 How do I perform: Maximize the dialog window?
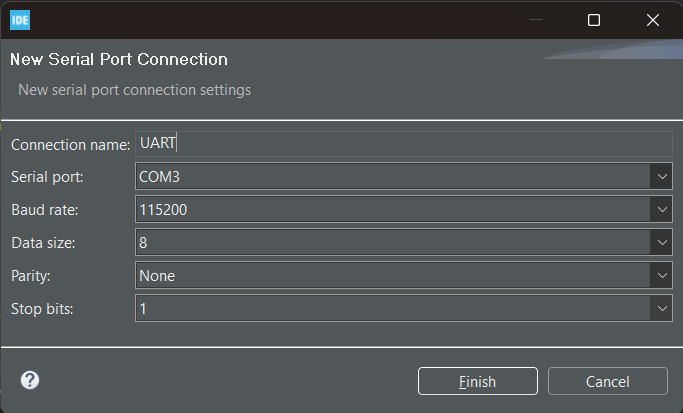(594, 19)
